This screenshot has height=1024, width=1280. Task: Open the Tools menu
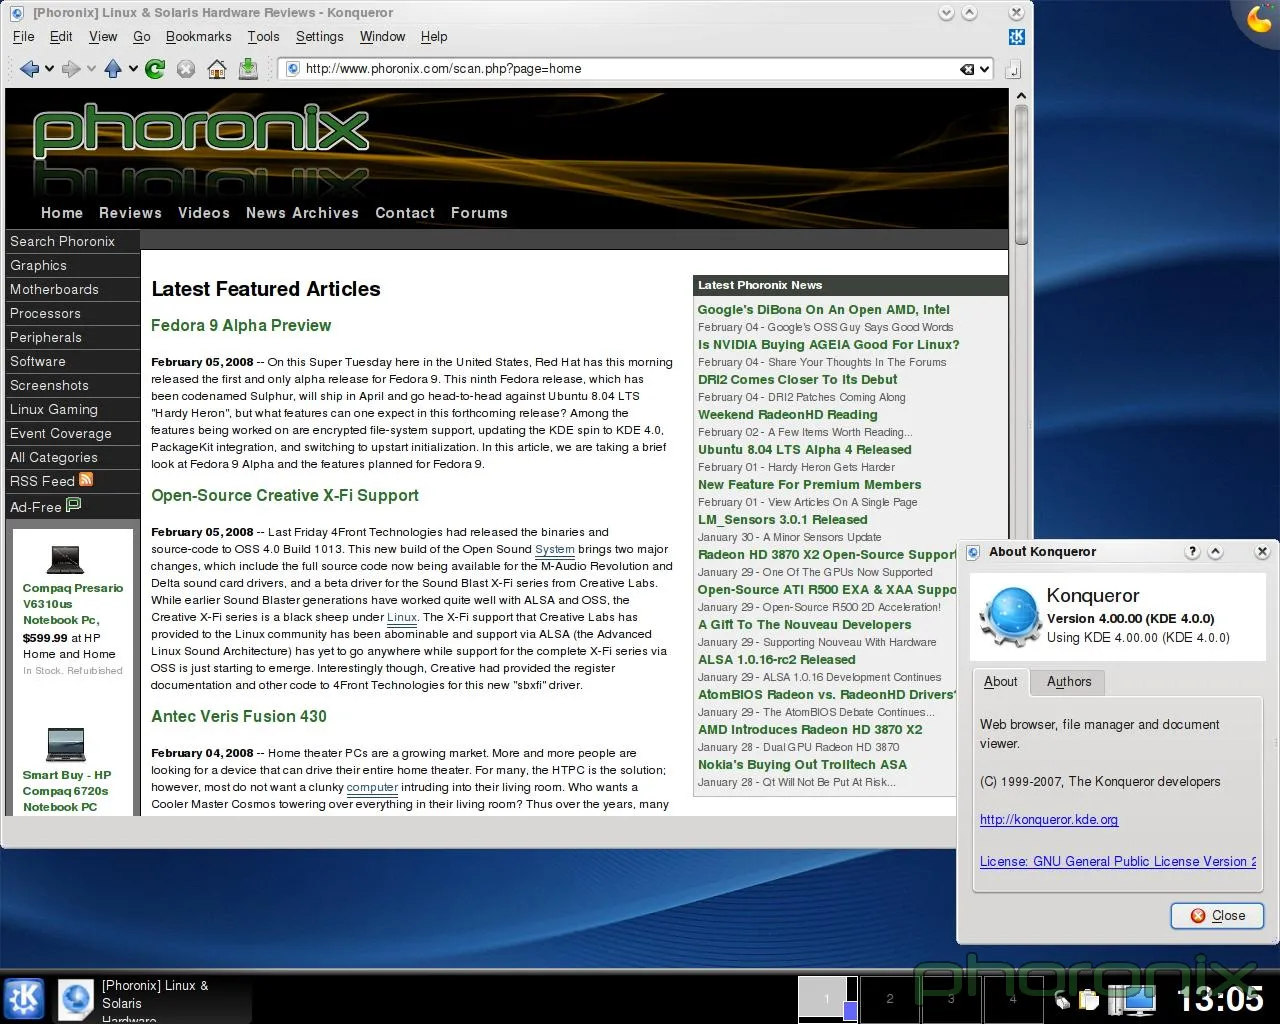pyautogui.click(x=263, y=37)
